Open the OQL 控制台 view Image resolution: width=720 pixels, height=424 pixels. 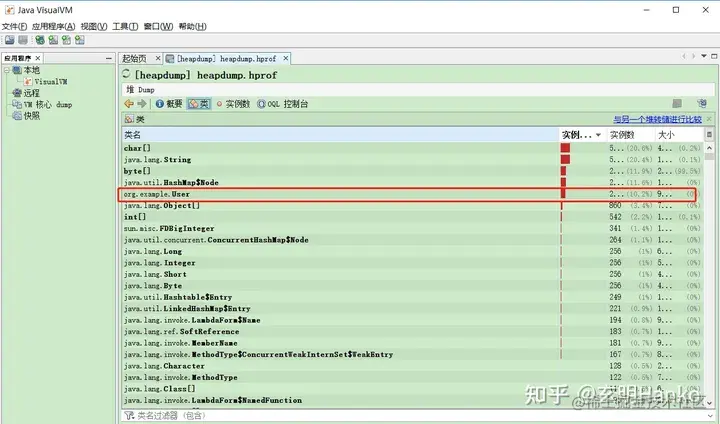coord(282,104)
